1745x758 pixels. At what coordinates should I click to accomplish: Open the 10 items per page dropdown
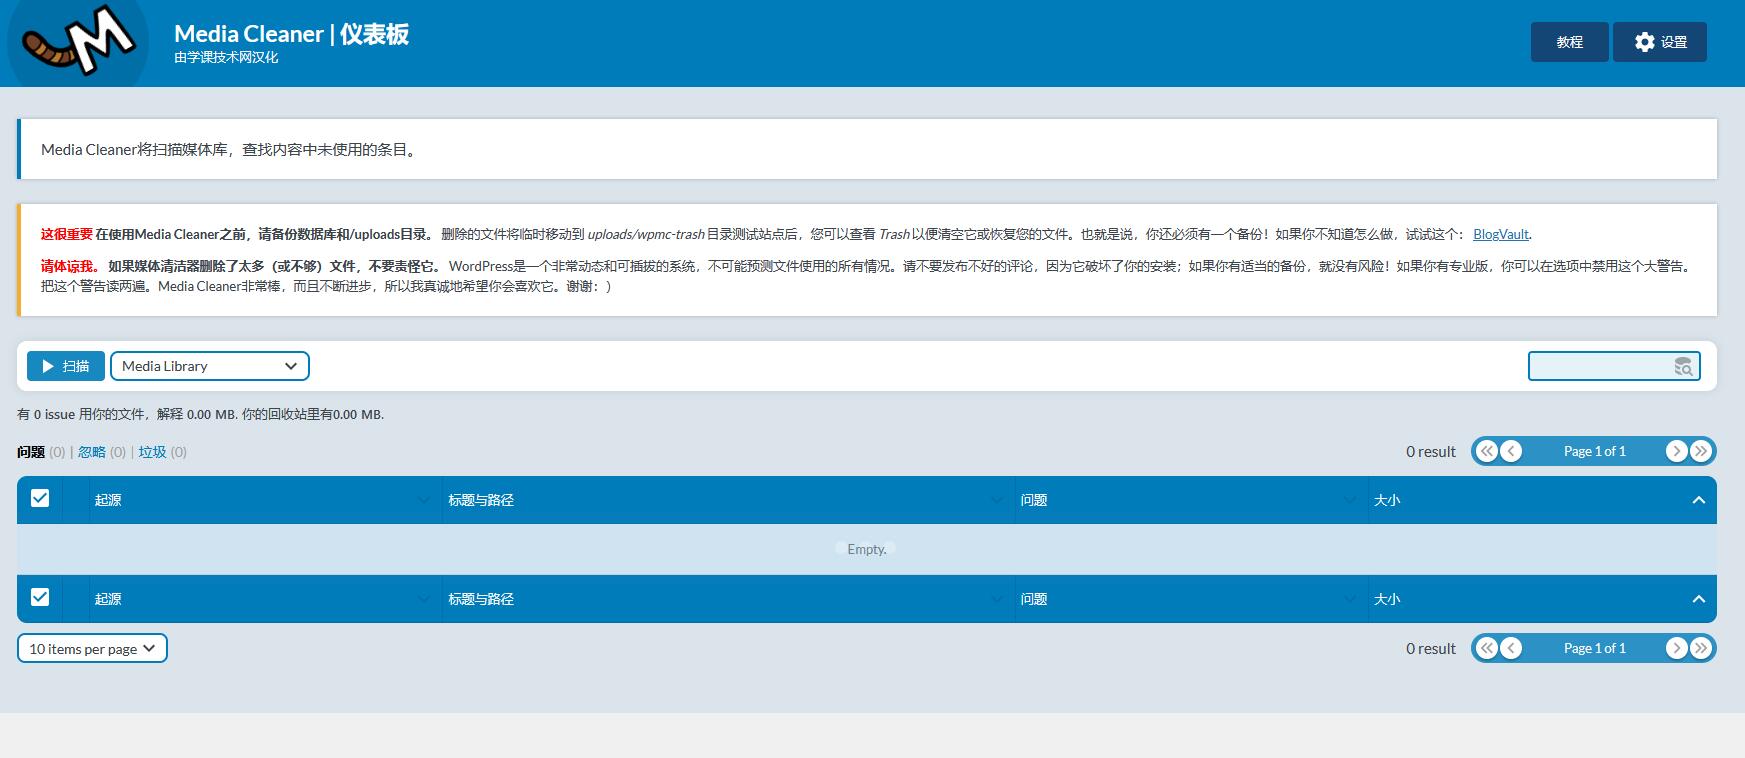click(92, 649)
